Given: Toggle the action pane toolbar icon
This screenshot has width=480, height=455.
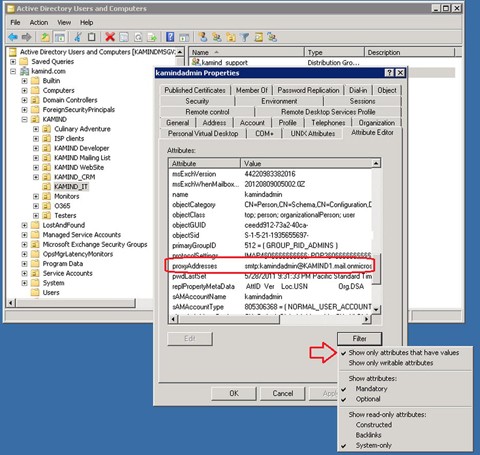Looking at the screenshot, I should pos(184,37).
